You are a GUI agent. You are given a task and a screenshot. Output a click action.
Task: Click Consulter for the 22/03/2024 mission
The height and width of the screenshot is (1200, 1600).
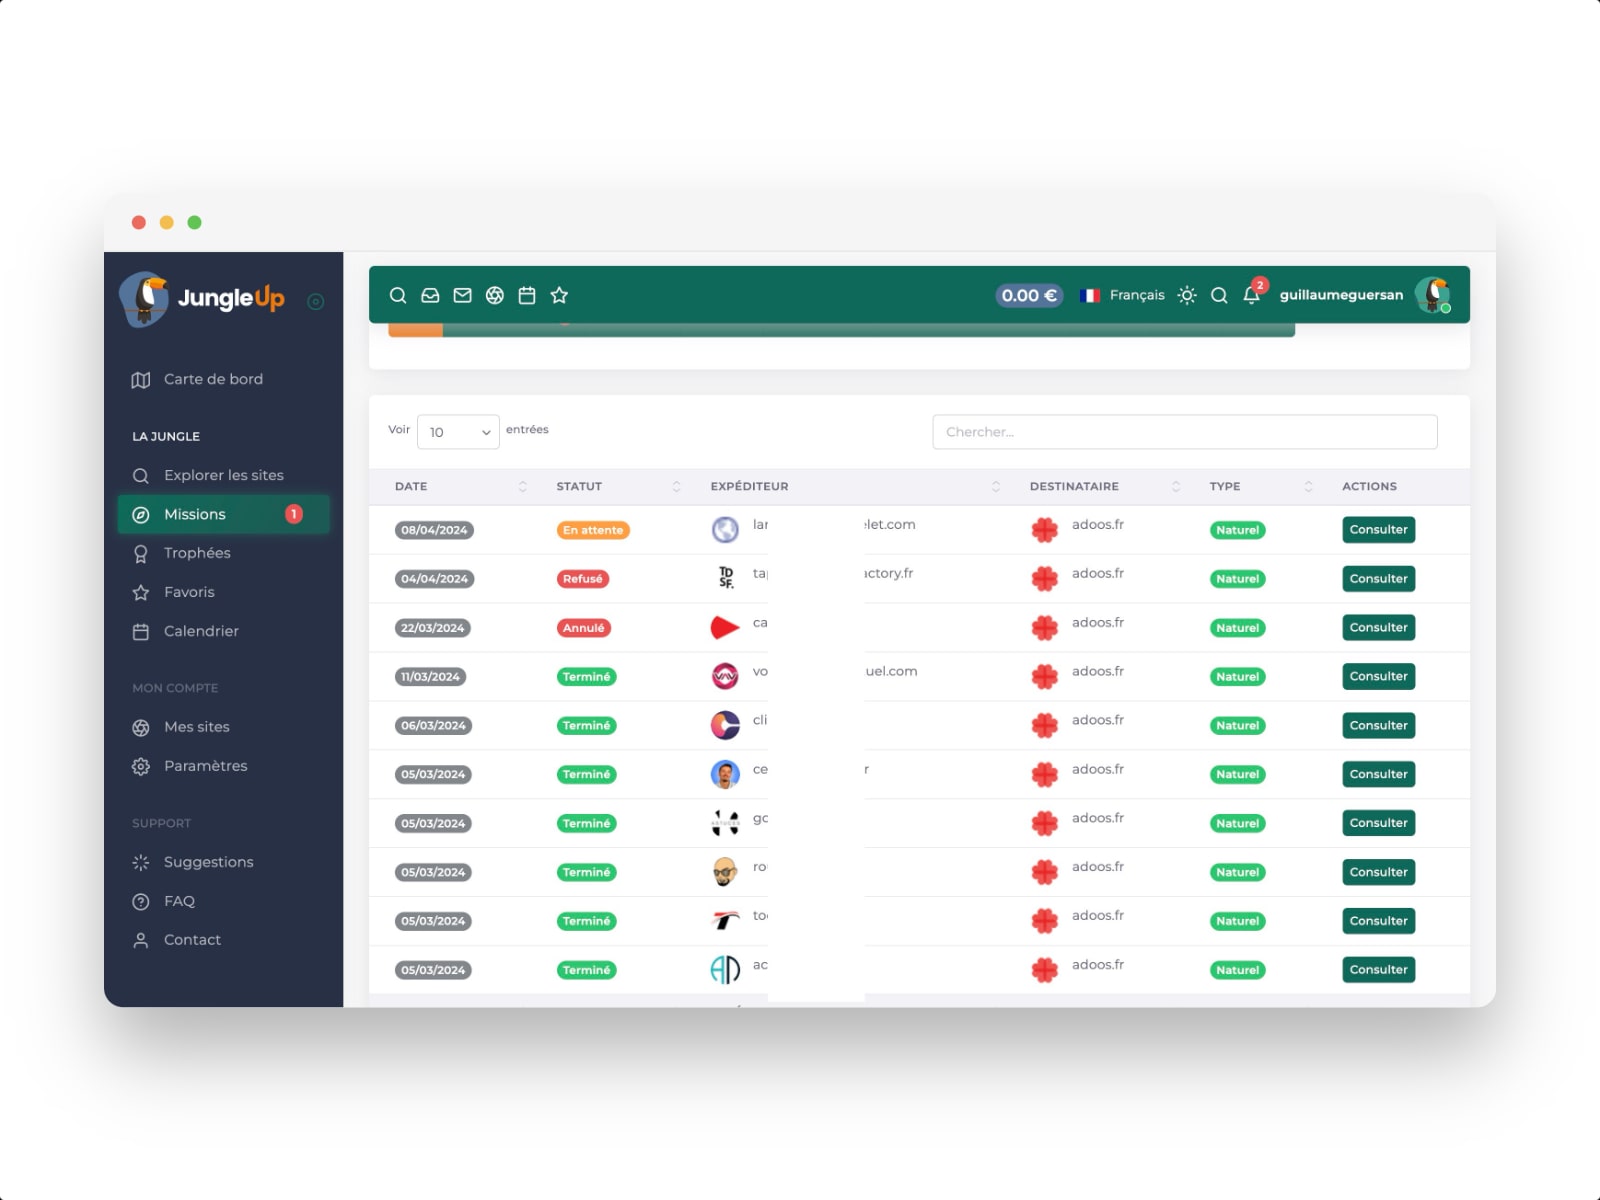[x=1378, y=628]
